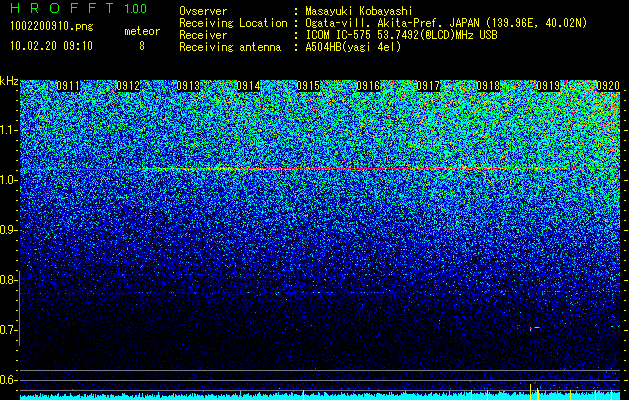Click the 0.9 kHz axis label
The image size is (629, 400).
[x=8, y=230]
